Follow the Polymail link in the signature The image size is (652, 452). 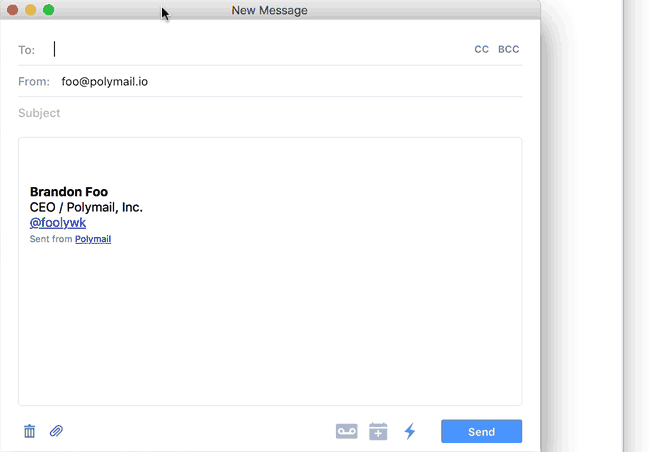click(93, 239)
